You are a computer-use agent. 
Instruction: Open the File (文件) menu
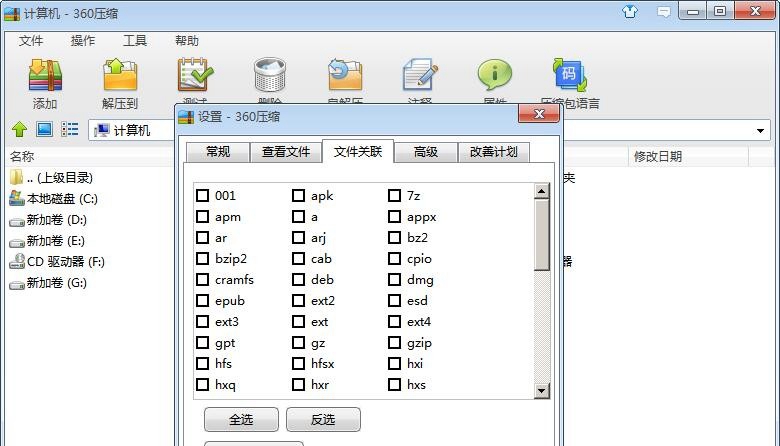[31, 41]
